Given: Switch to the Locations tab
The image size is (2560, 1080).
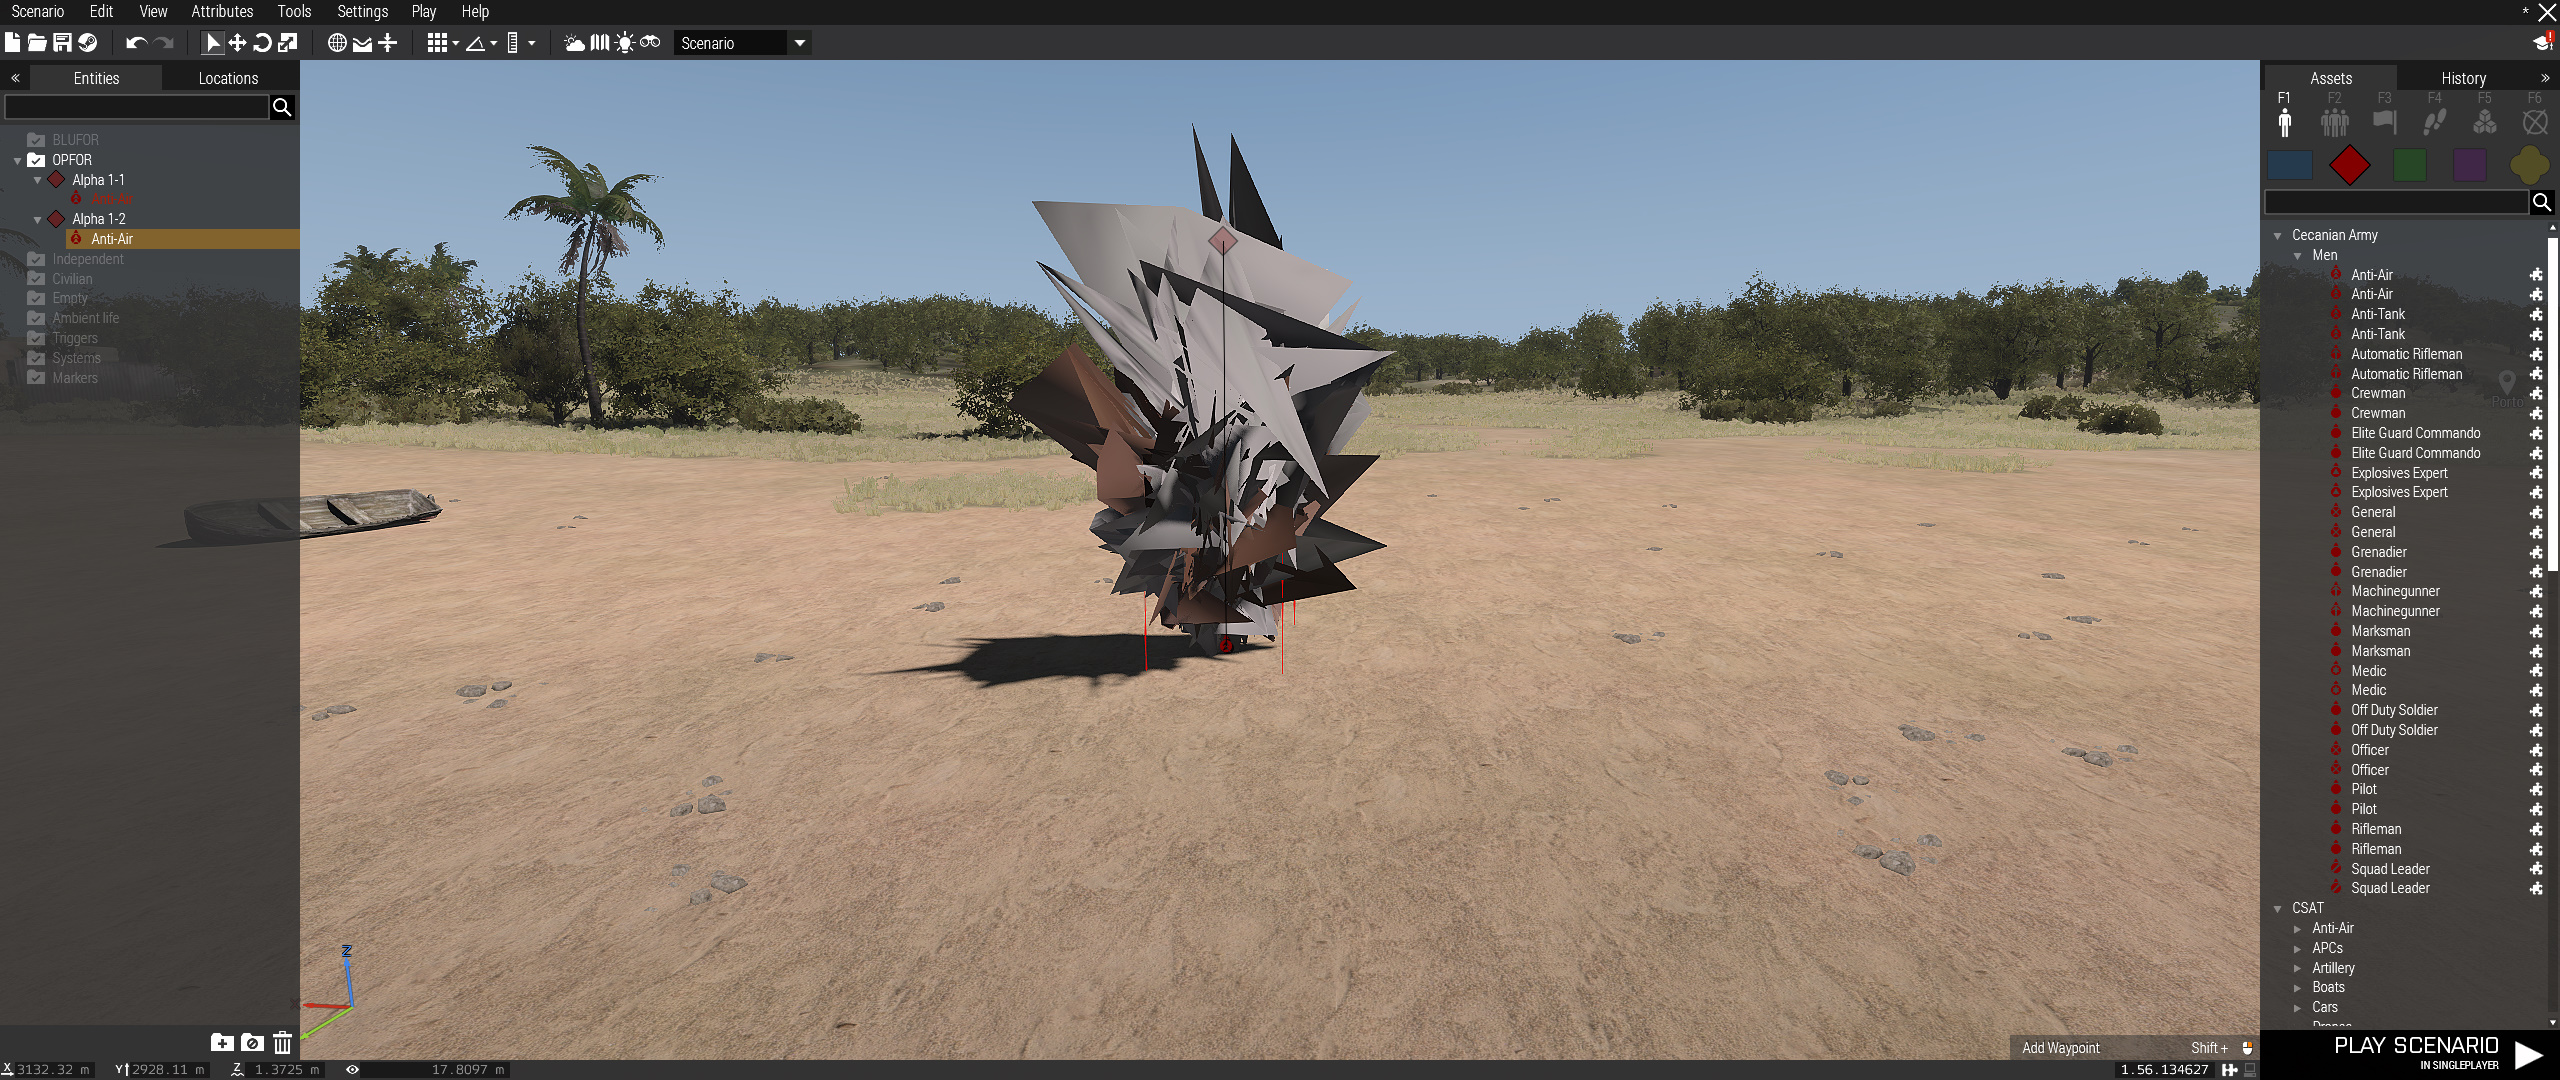Looking at the screenshot, I should pyautogui.click(x=228, y=78).
